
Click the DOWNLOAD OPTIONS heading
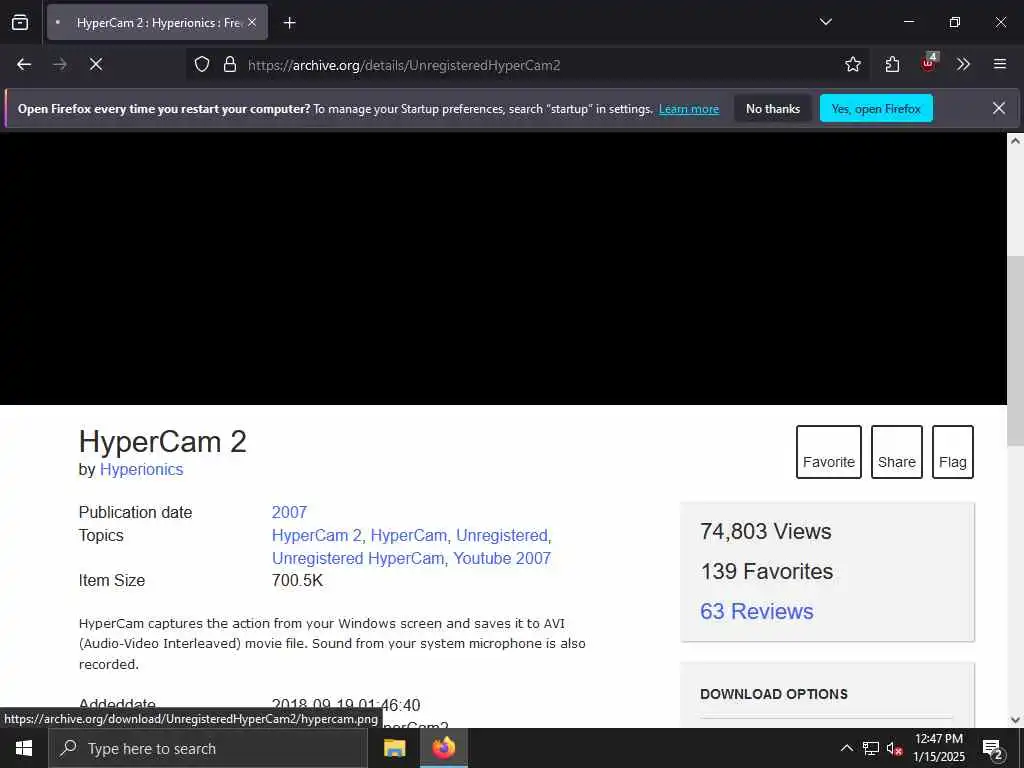click(774, 694)
